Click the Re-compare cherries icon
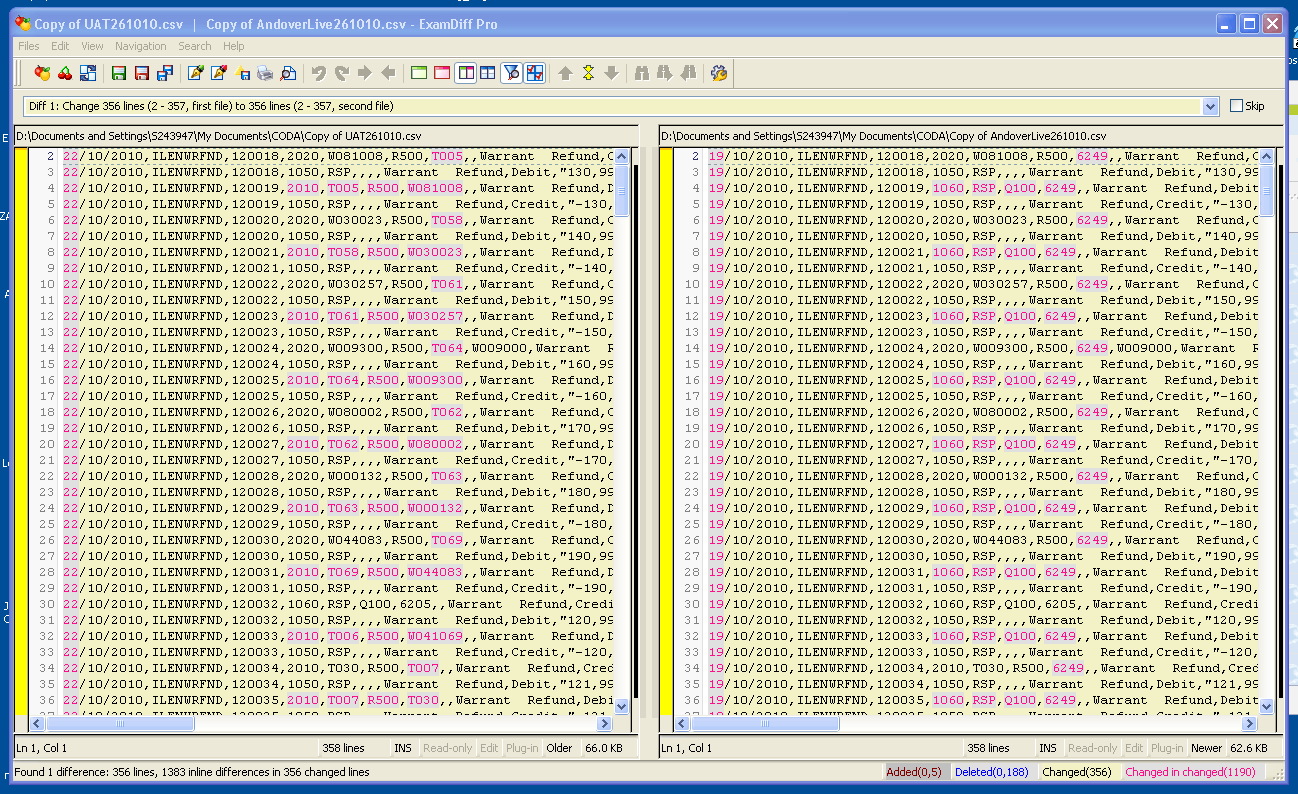This screenshot has height=794, width=1298. tap(65, 73)
